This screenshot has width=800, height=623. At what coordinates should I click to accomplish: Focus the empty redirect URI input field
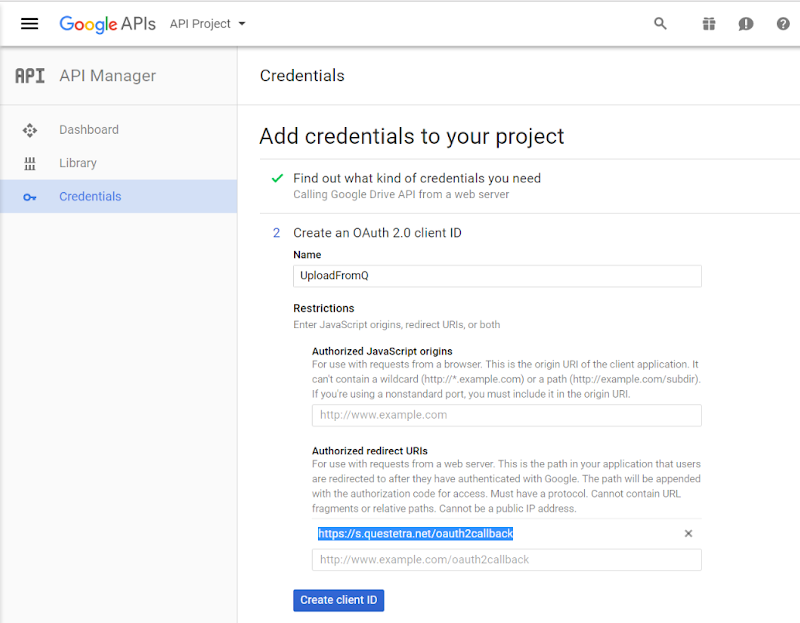(x=507, y=560)
